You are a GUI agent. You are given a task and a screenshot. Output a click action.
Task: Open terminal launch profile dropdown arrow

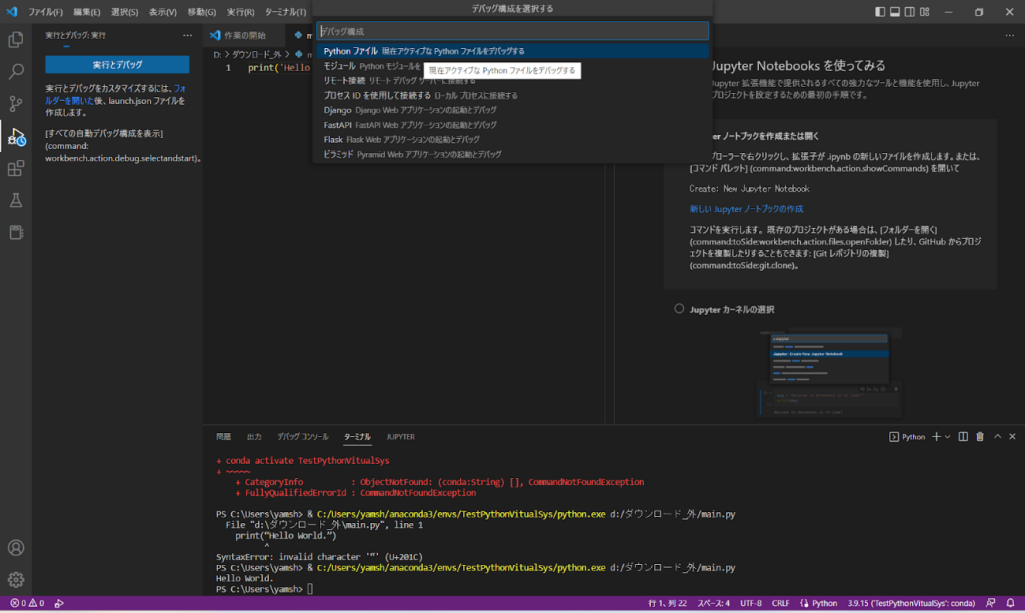(x=947, y=437)
